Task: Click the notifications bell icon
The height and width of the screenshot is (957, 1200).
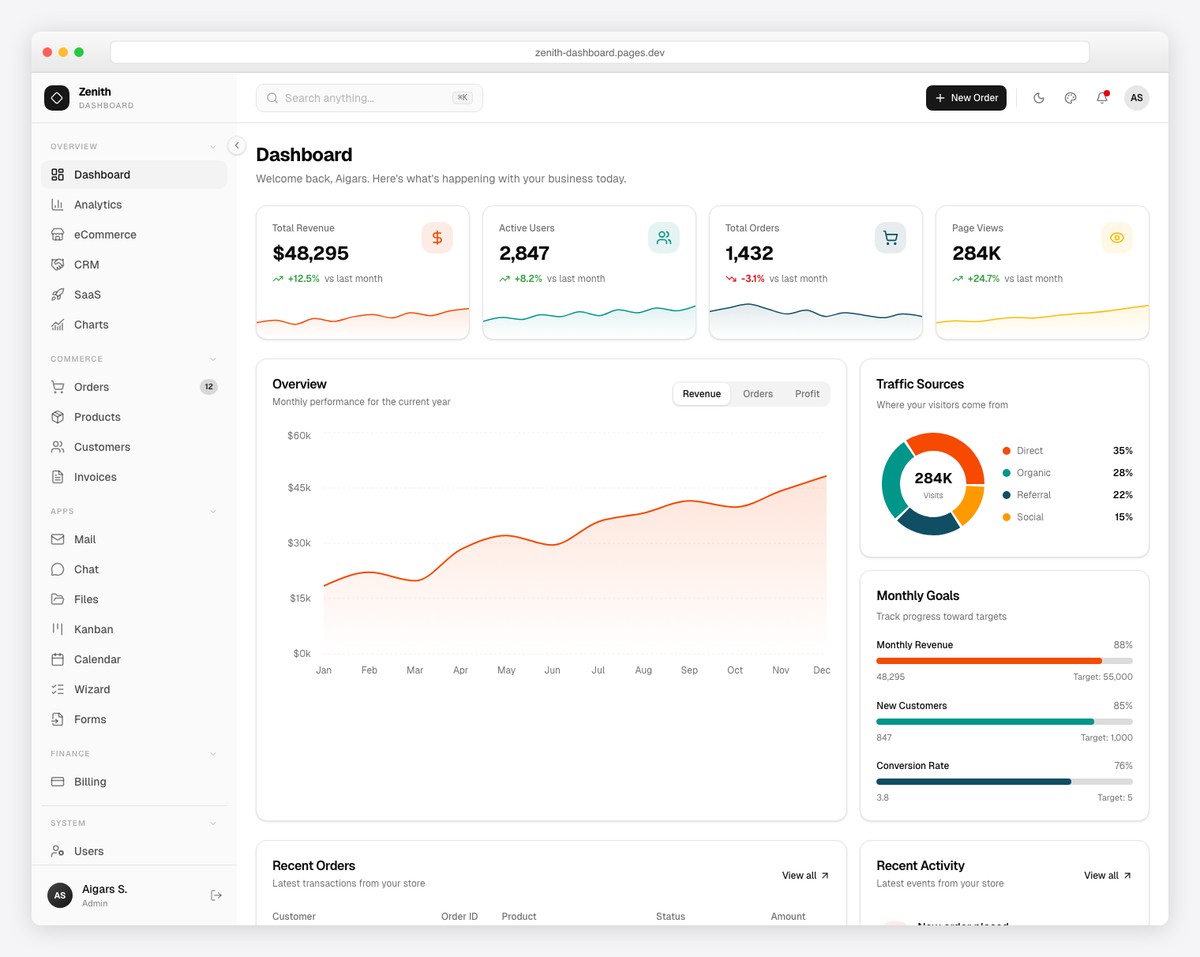Action: click(1102, 98)
